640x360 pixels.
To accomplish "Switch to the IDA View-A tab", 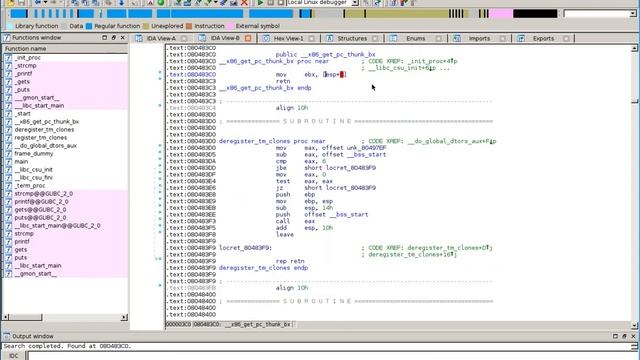I will point(161,38).
